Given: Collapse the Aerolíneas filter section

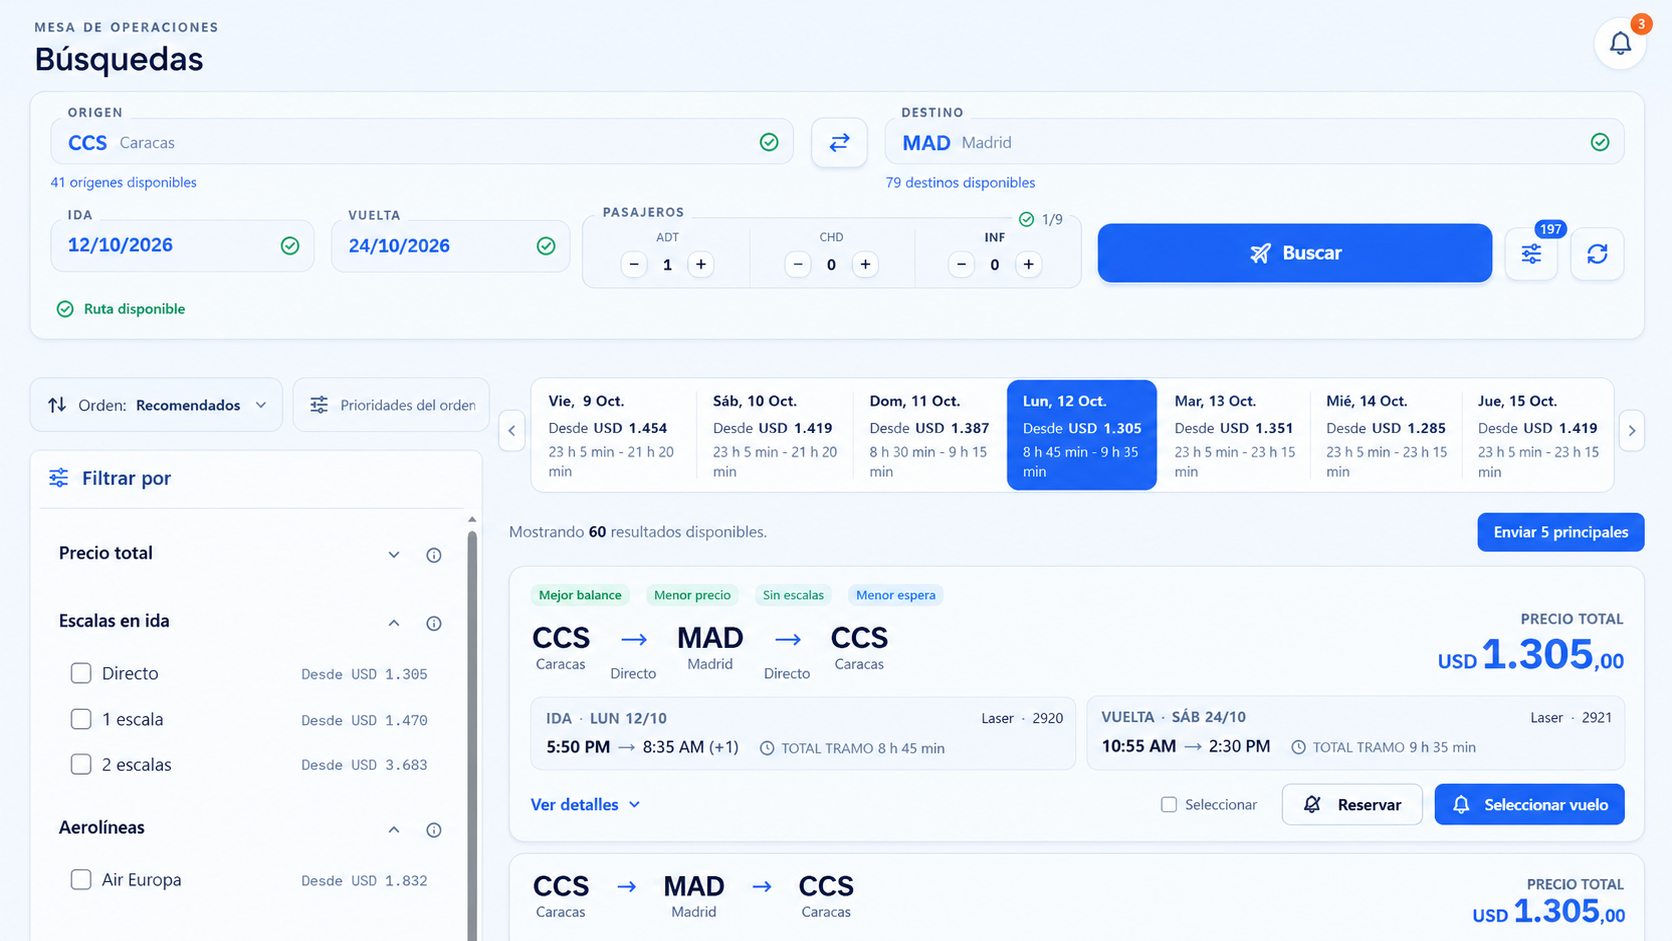Looking at the screenshot, I should (394, 830).
